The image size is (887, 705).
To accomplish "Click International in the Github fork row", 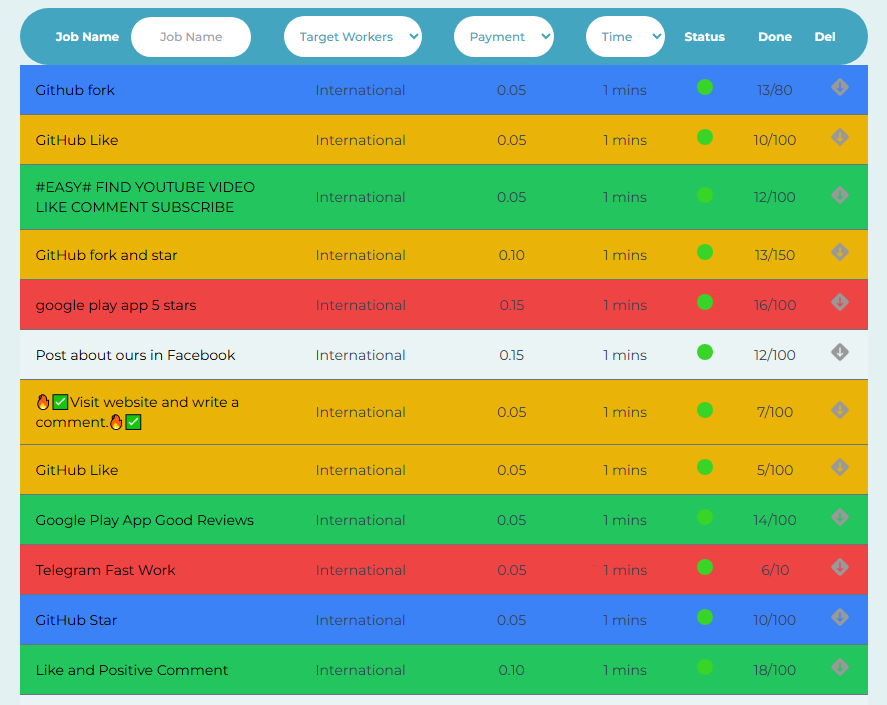I will (x=360, y=90).
